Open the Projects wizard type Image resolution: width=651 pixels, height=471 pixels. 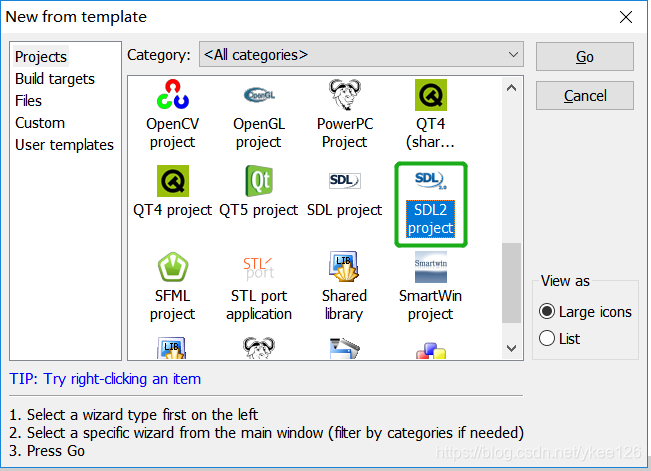[x=41, y=56]
